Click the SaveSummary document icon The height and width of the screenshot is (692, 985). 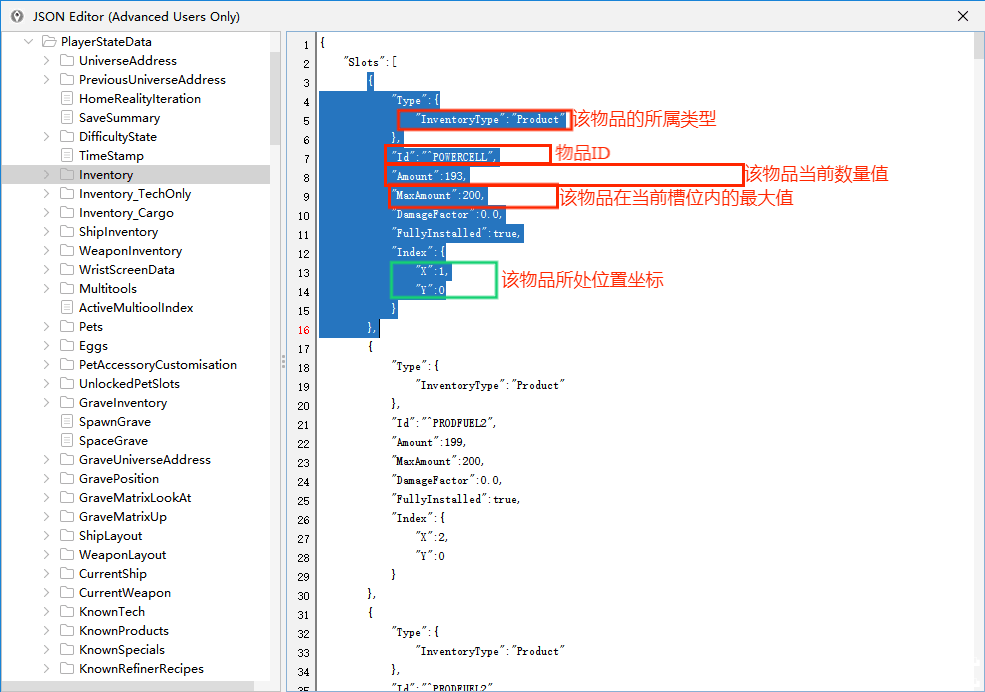tap(67, 117)
